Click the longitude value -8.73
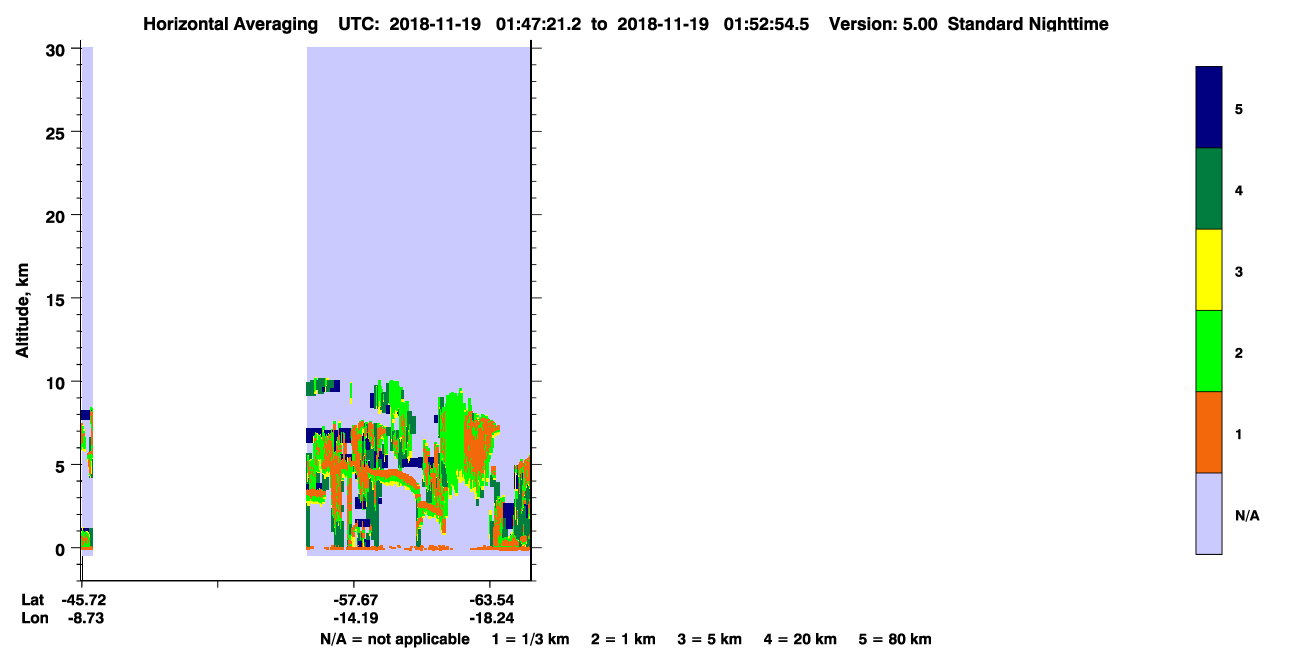1300x667 pixels. pos(85,618)
